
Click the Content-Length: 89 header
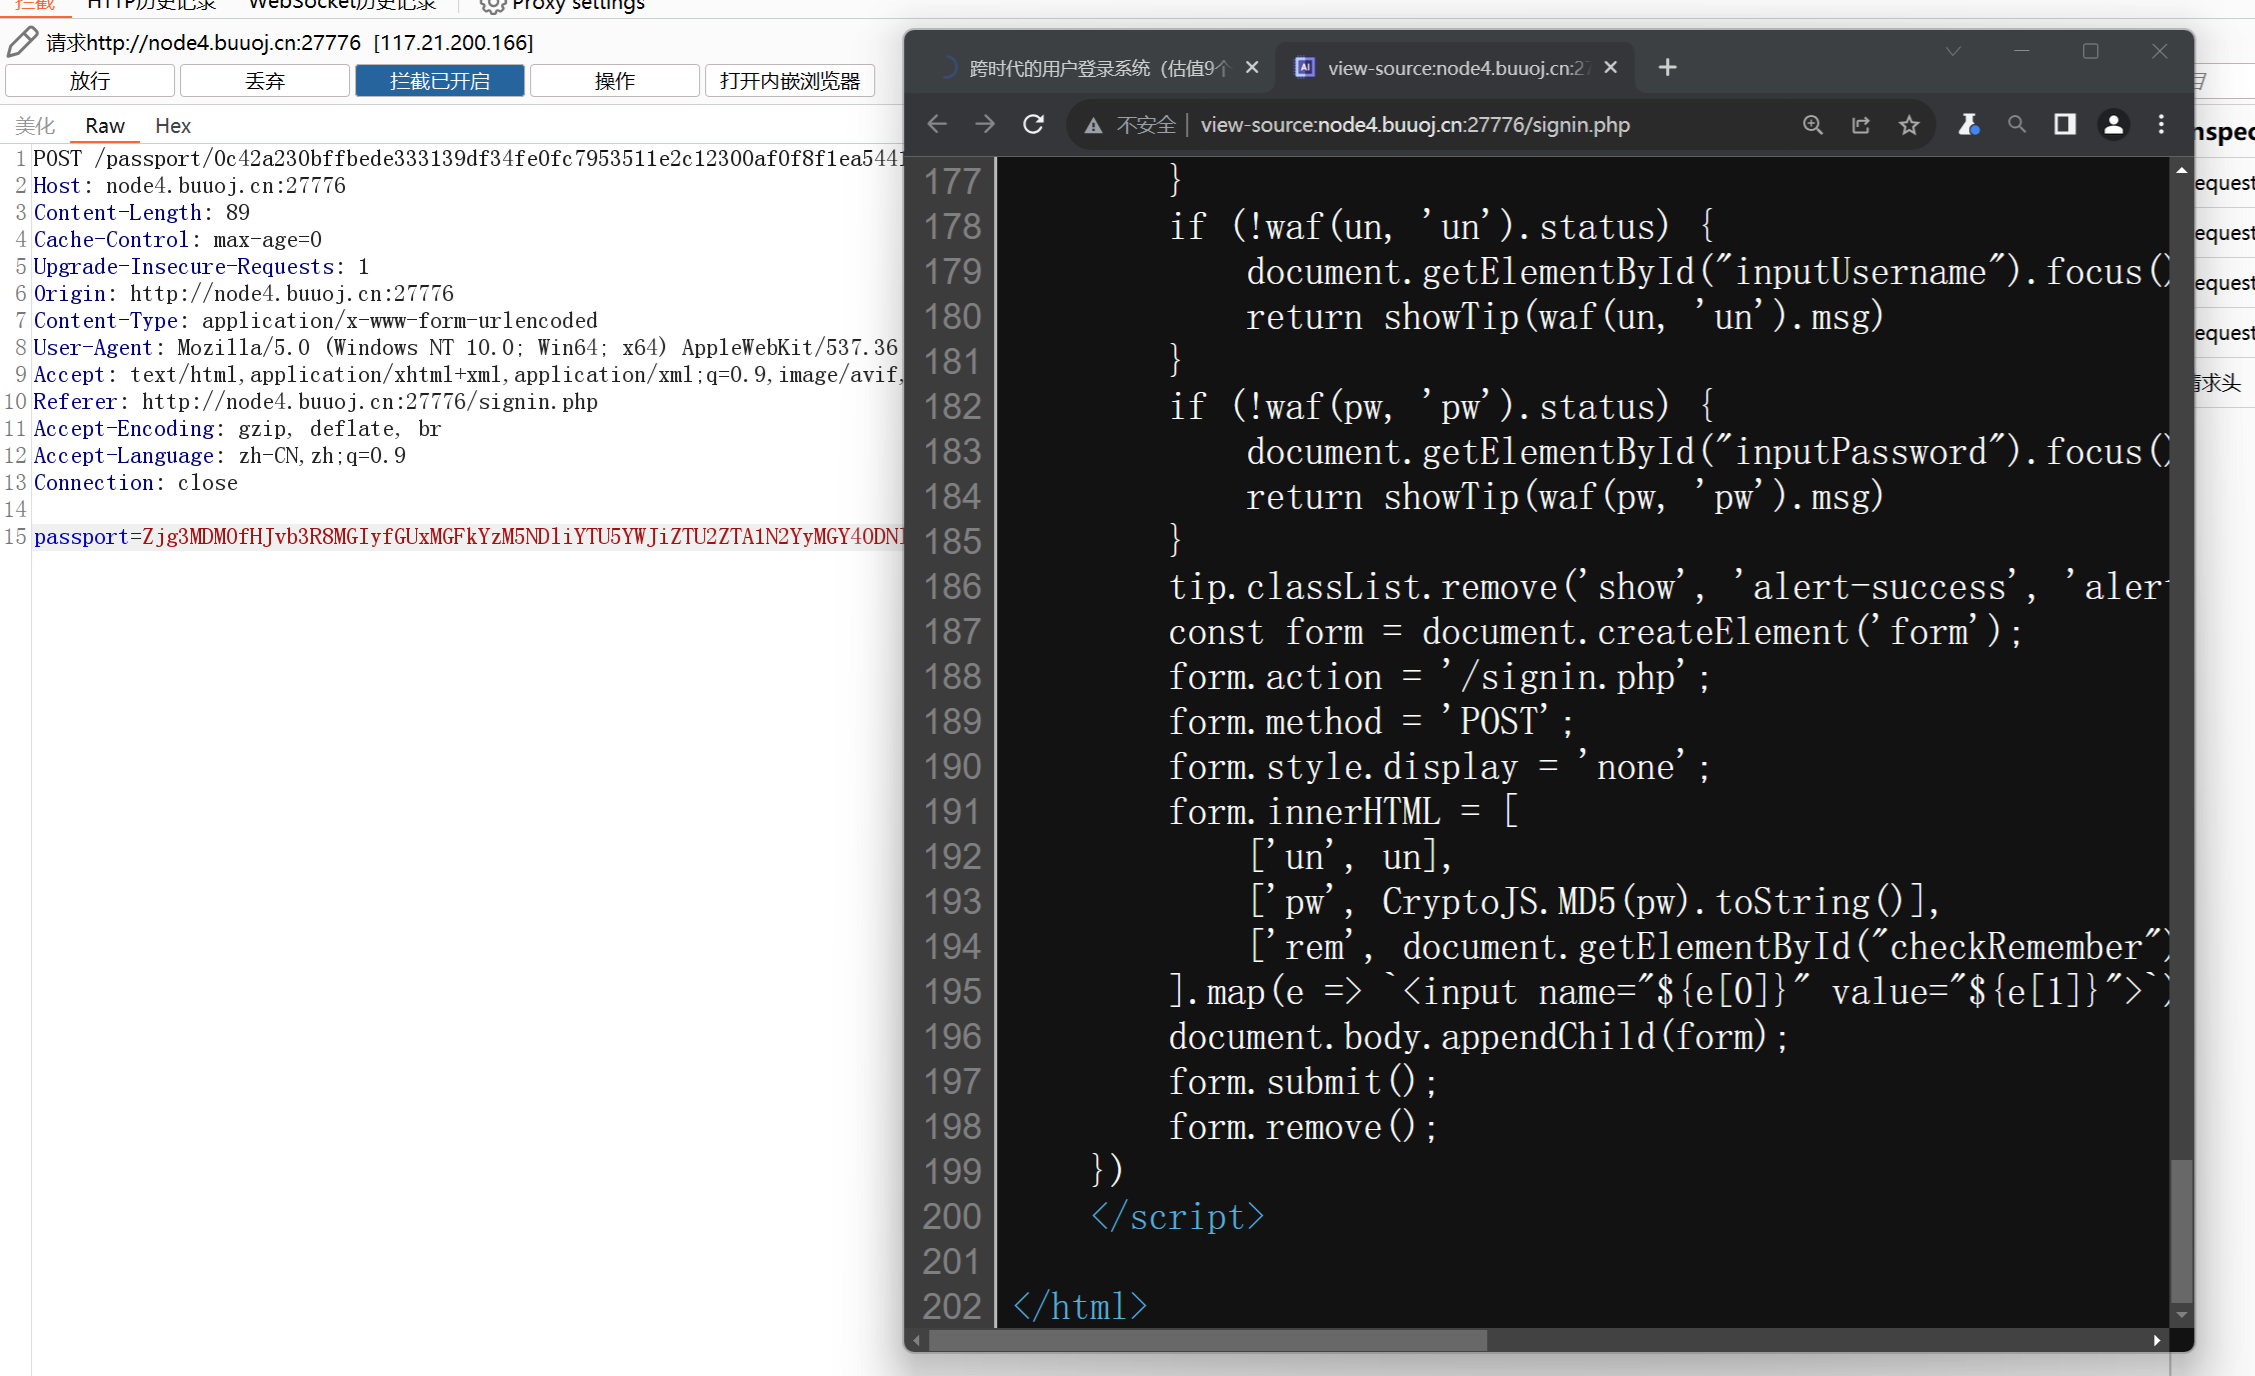(x=141, y=213)
